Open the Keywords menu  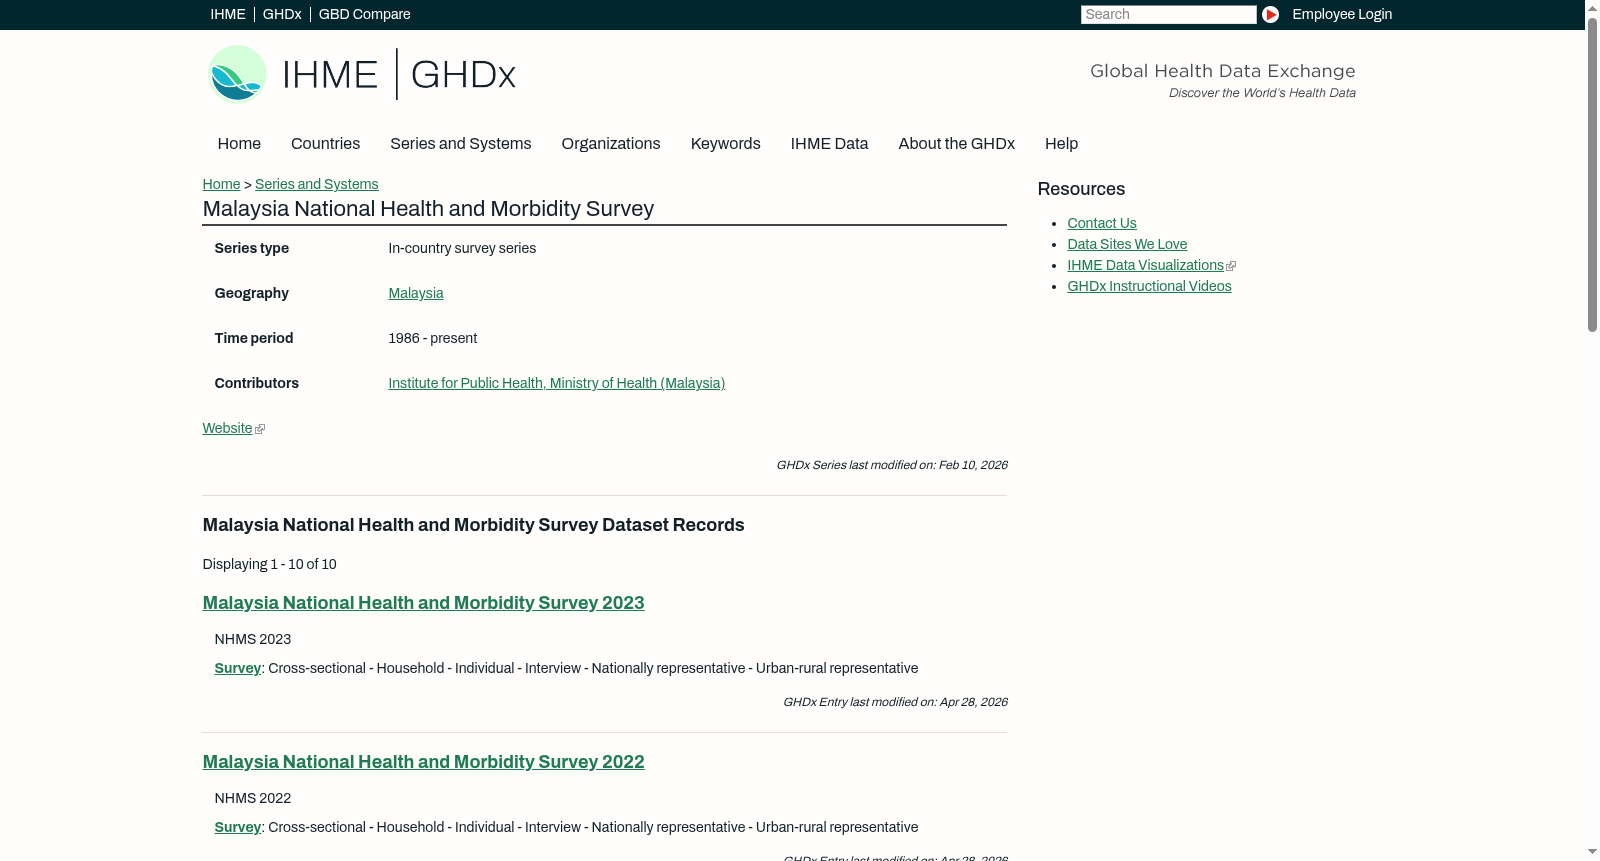(725, 144)
